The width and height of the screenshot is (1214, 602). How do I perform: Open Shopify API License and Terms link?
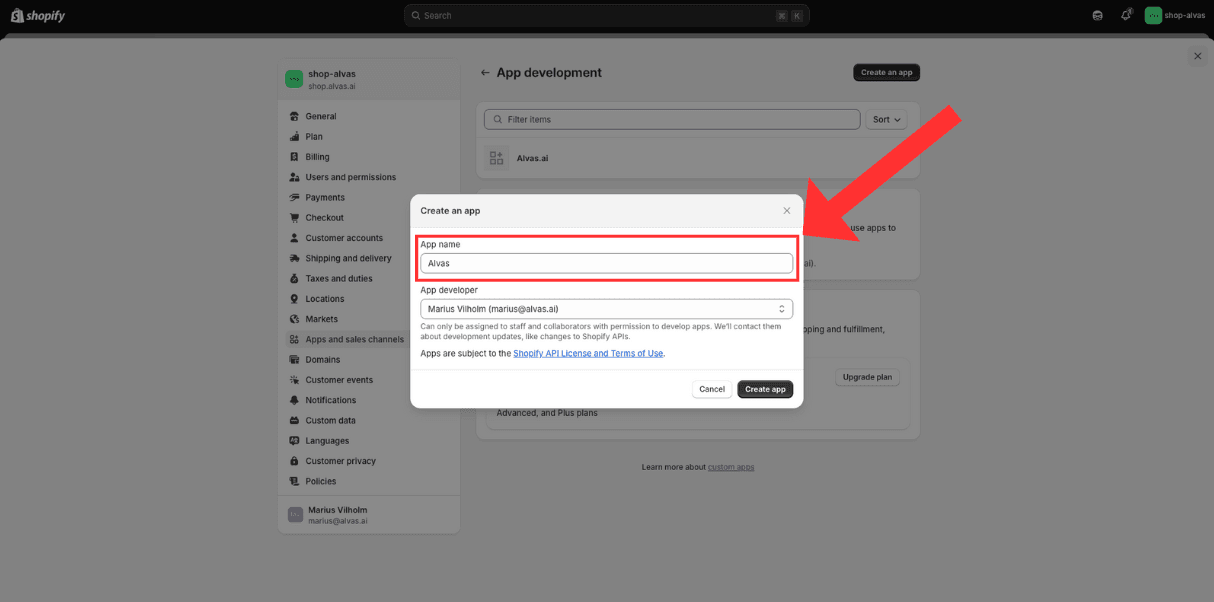pos(588,353)
